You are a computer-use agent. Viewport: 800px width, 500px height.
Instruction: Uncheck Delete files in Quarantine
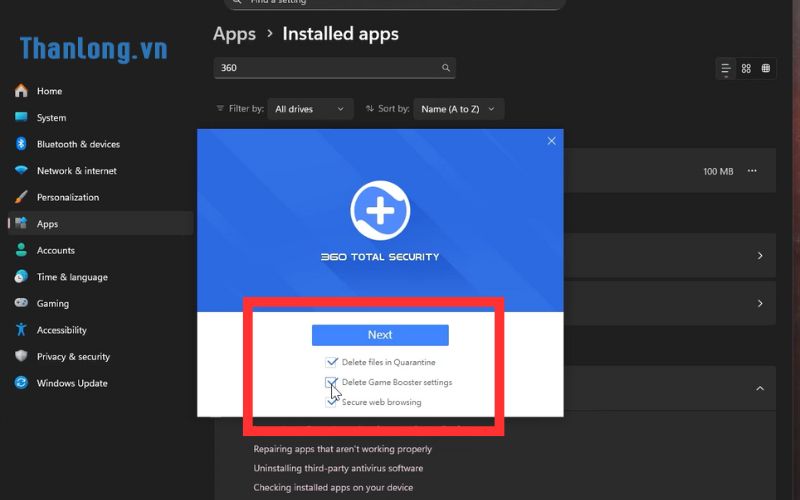[331, 362]
